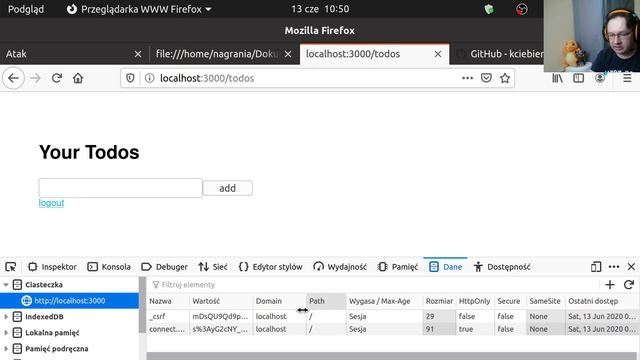Switch to the GitHub - kciebiera tab

500,54
